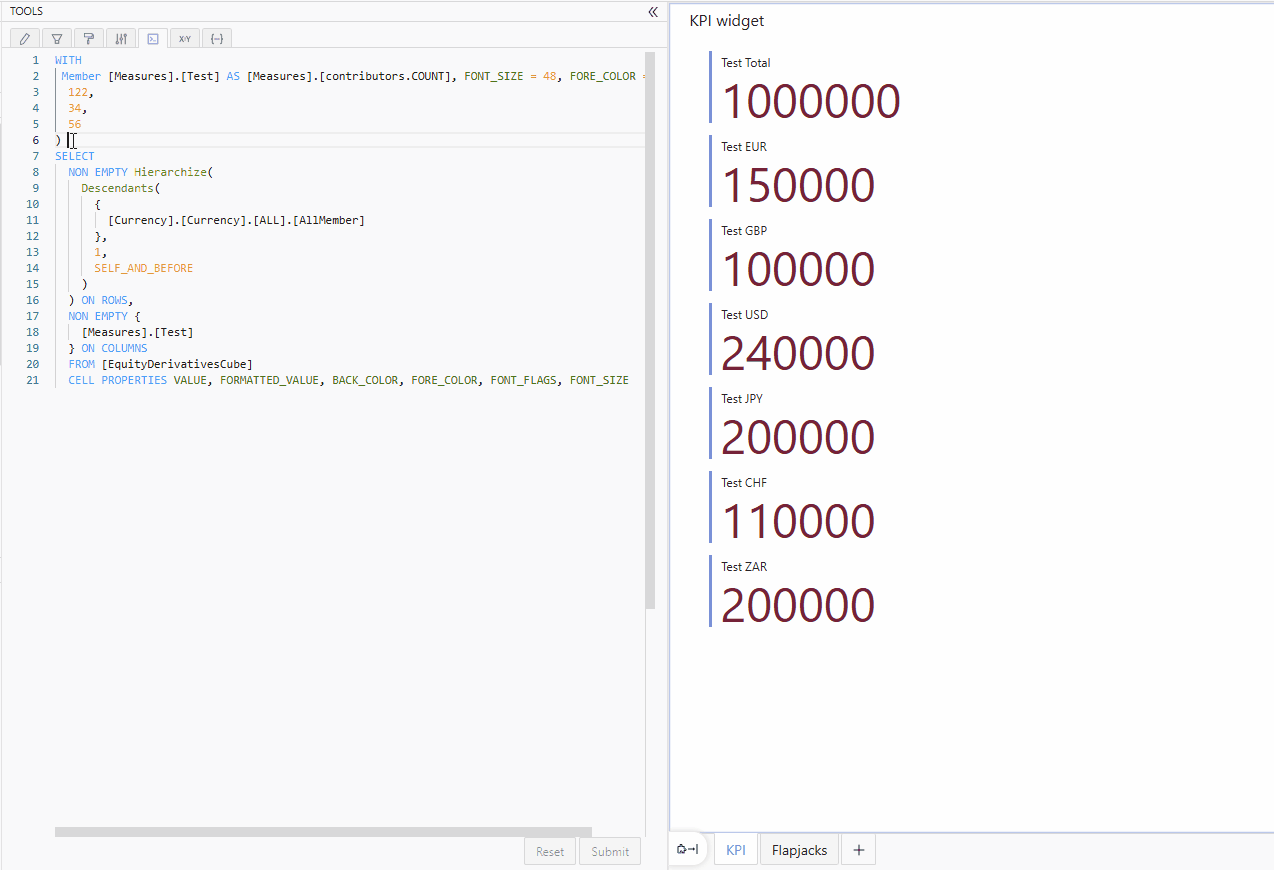Screen dimensions: 1274x870
Task: Click the Test Total KPI value
Action: click(810, 100)
